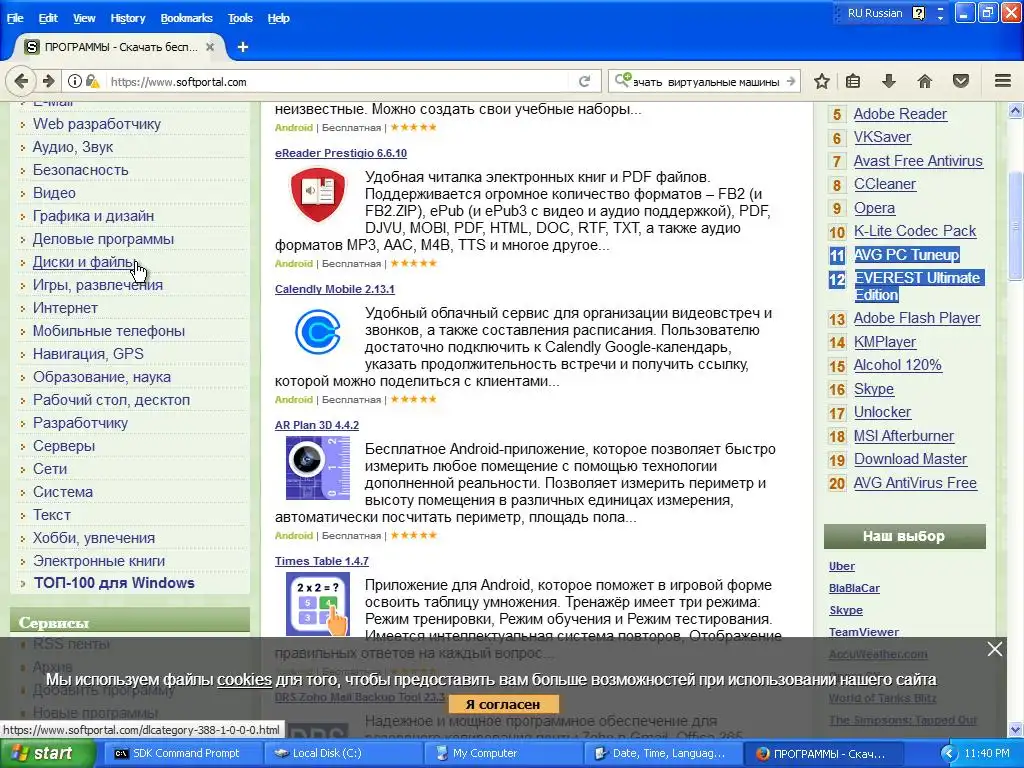Image resolution: width=1024 pixels, height=768 pixels.
Task: Open the Мобильные телефоны category
Action: 108,330
